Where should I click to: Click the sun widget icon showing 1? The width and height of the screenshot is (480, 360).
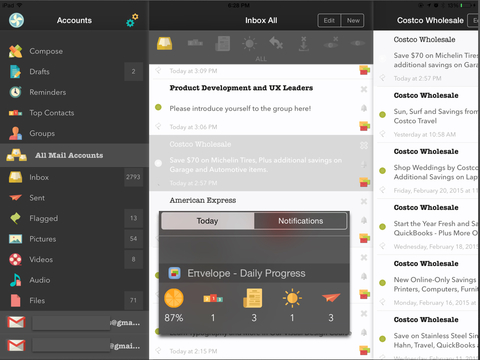[292, 298]
